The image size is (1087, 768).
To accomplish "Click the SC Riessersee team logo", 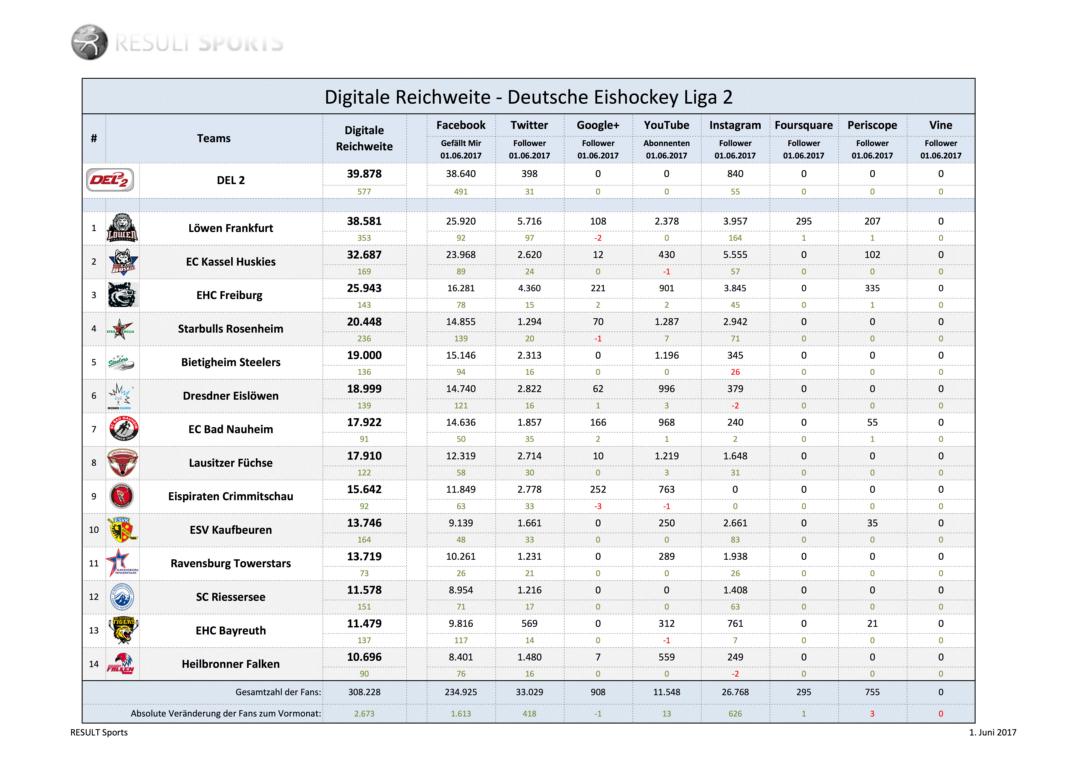I will pyautogui.click(x=122, y=597).
